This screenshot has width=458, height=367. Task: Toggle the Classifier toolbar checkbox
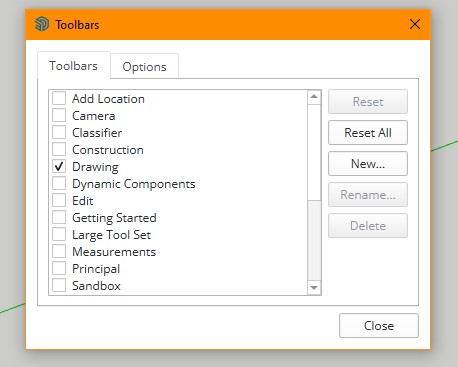click(59, 132)
